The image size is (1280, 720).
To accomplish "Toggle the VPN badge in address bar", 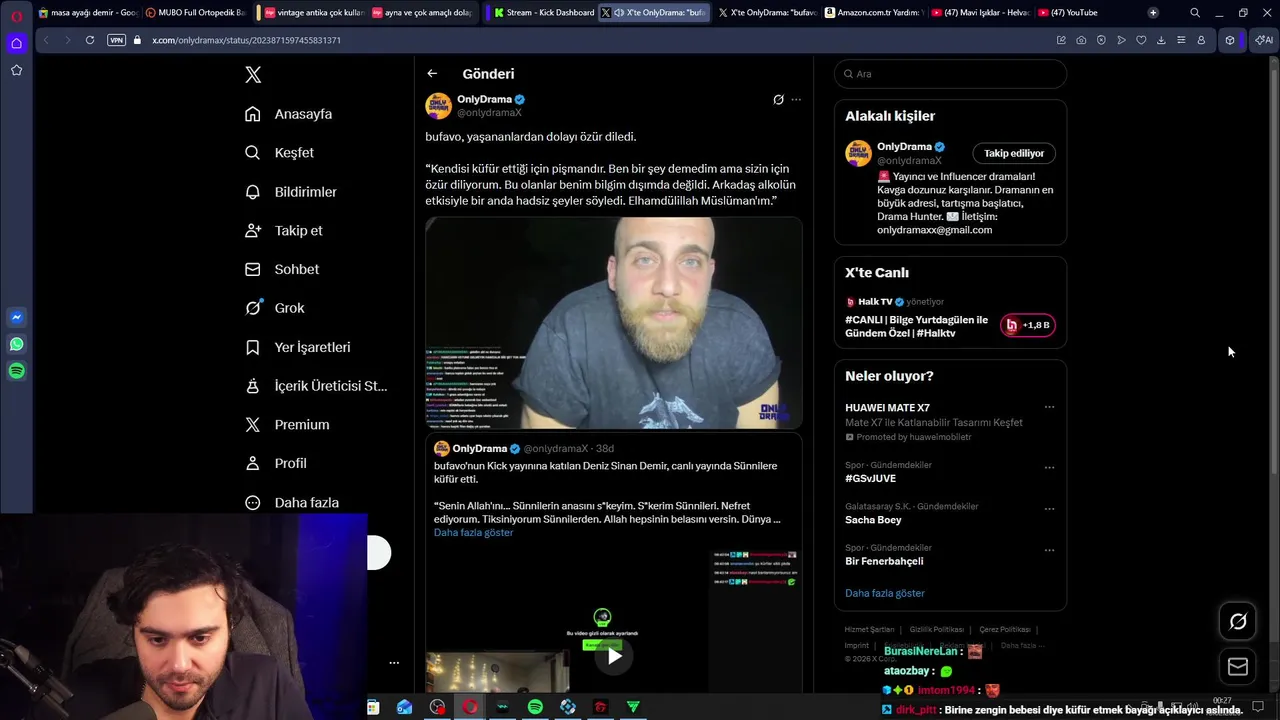I will click(116, 40).
